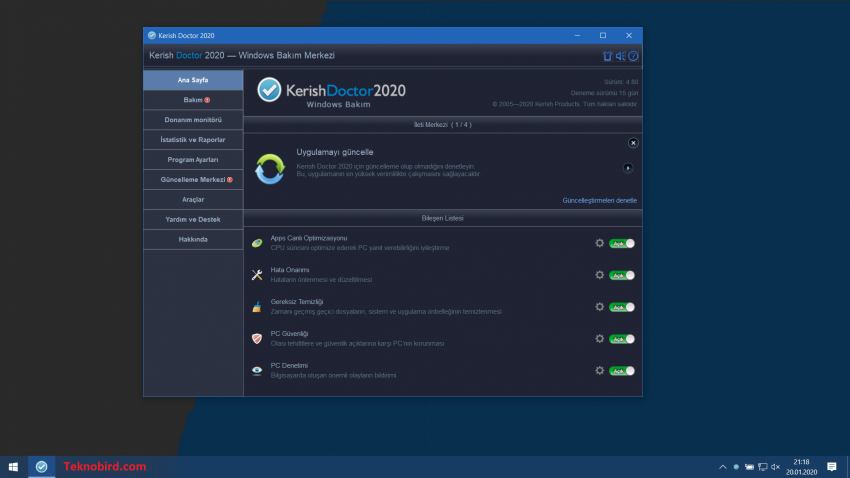Dismiss the Uygulamayı güncelle message
The width and height of the screenshot is (850, 478).
[633, 143]
